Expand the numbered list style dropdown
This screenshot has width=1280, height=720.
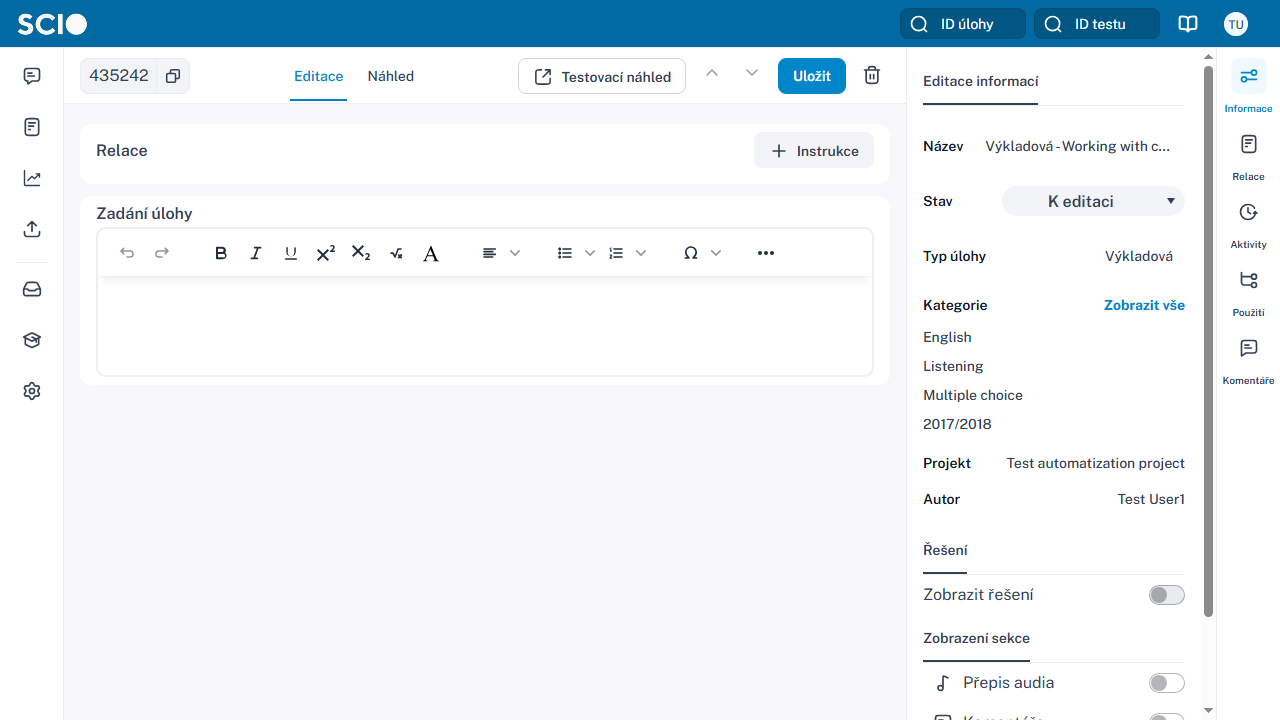pyautogui.click(x=641, y=253)
